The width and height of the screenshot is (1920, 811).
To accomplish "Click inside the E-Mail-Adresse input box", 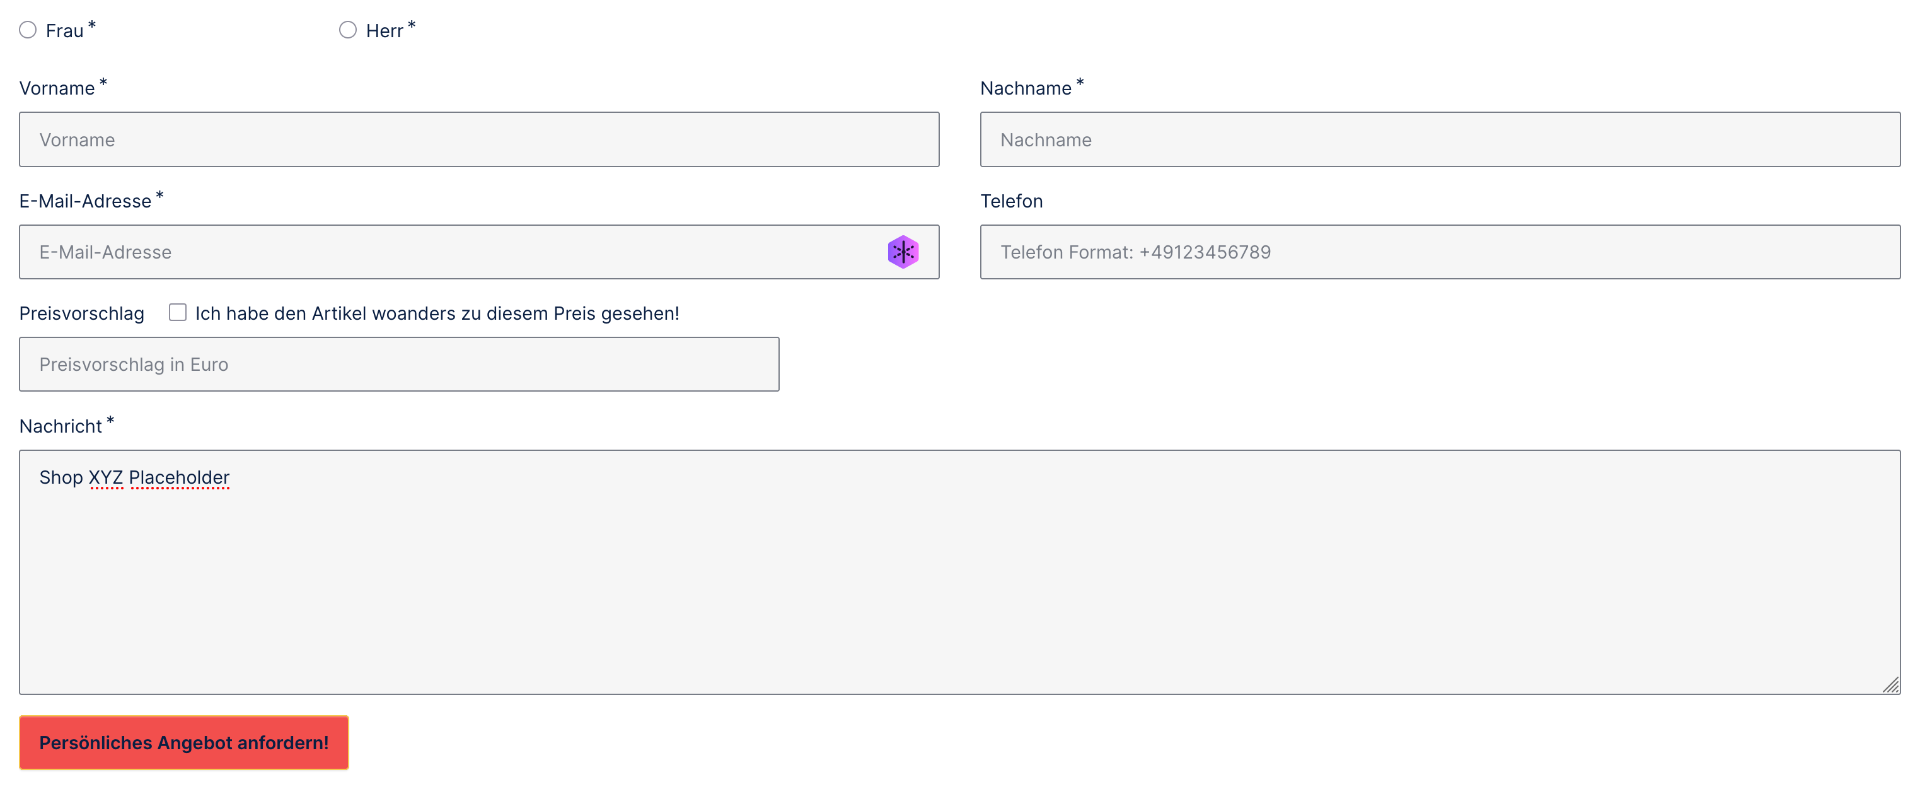I will pyautogui.click(x=450, y=252).
